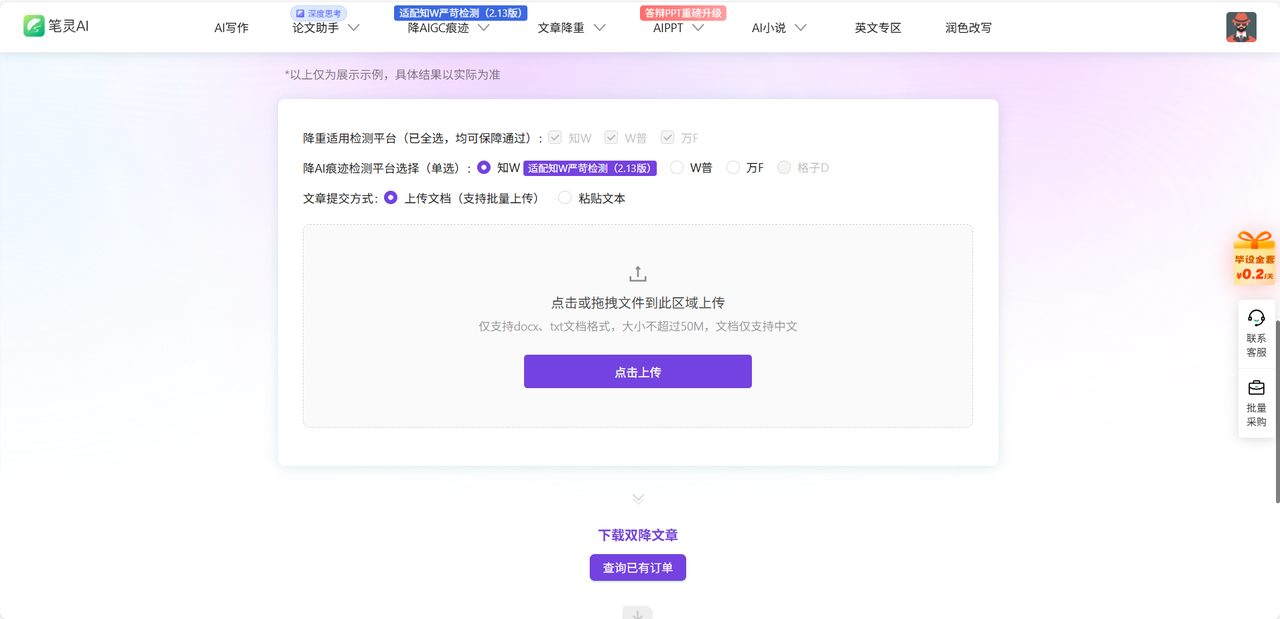
Task: Click the 批量采购 briefcase icon
Action: [1256, 388]
